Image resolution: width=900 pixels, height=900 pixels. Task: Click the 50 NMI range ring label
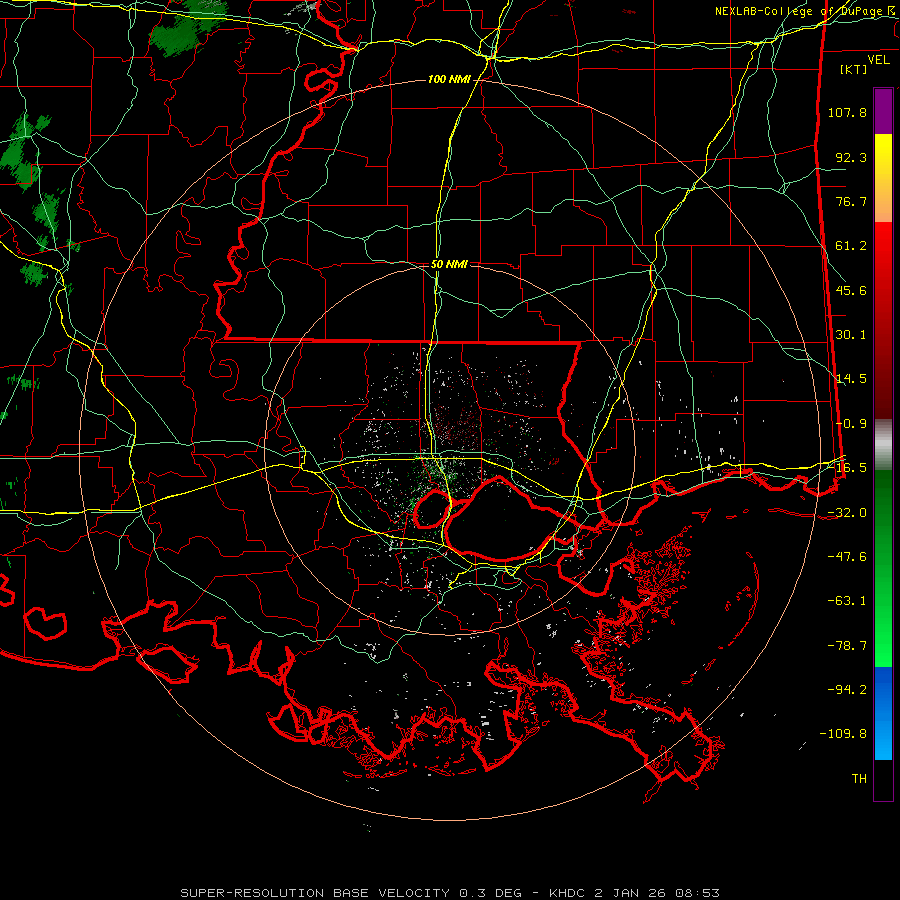[449, 264]
